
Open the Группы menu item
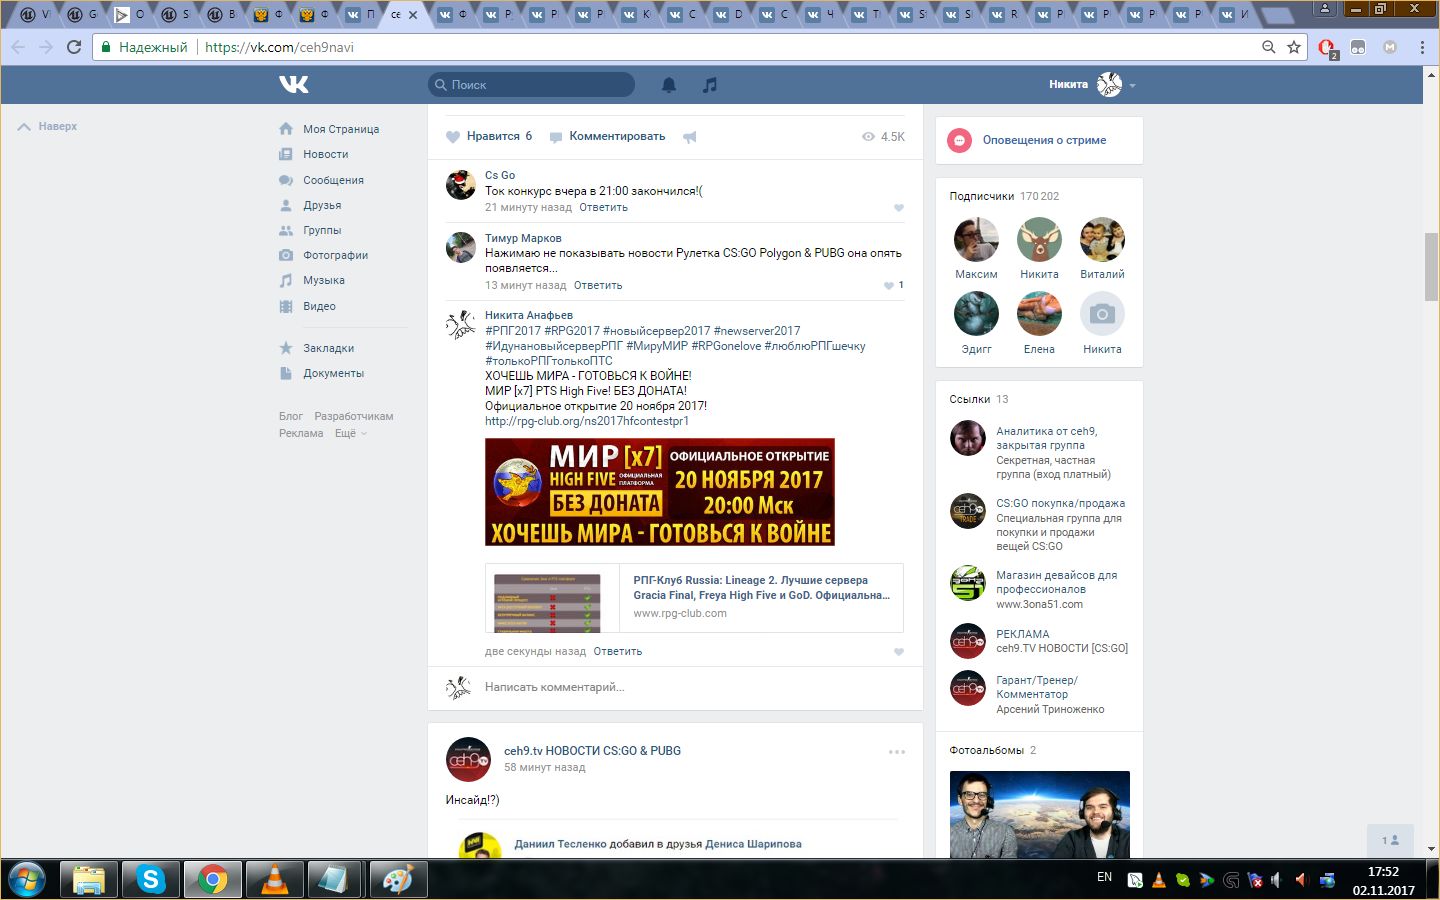tap(322, 230)
